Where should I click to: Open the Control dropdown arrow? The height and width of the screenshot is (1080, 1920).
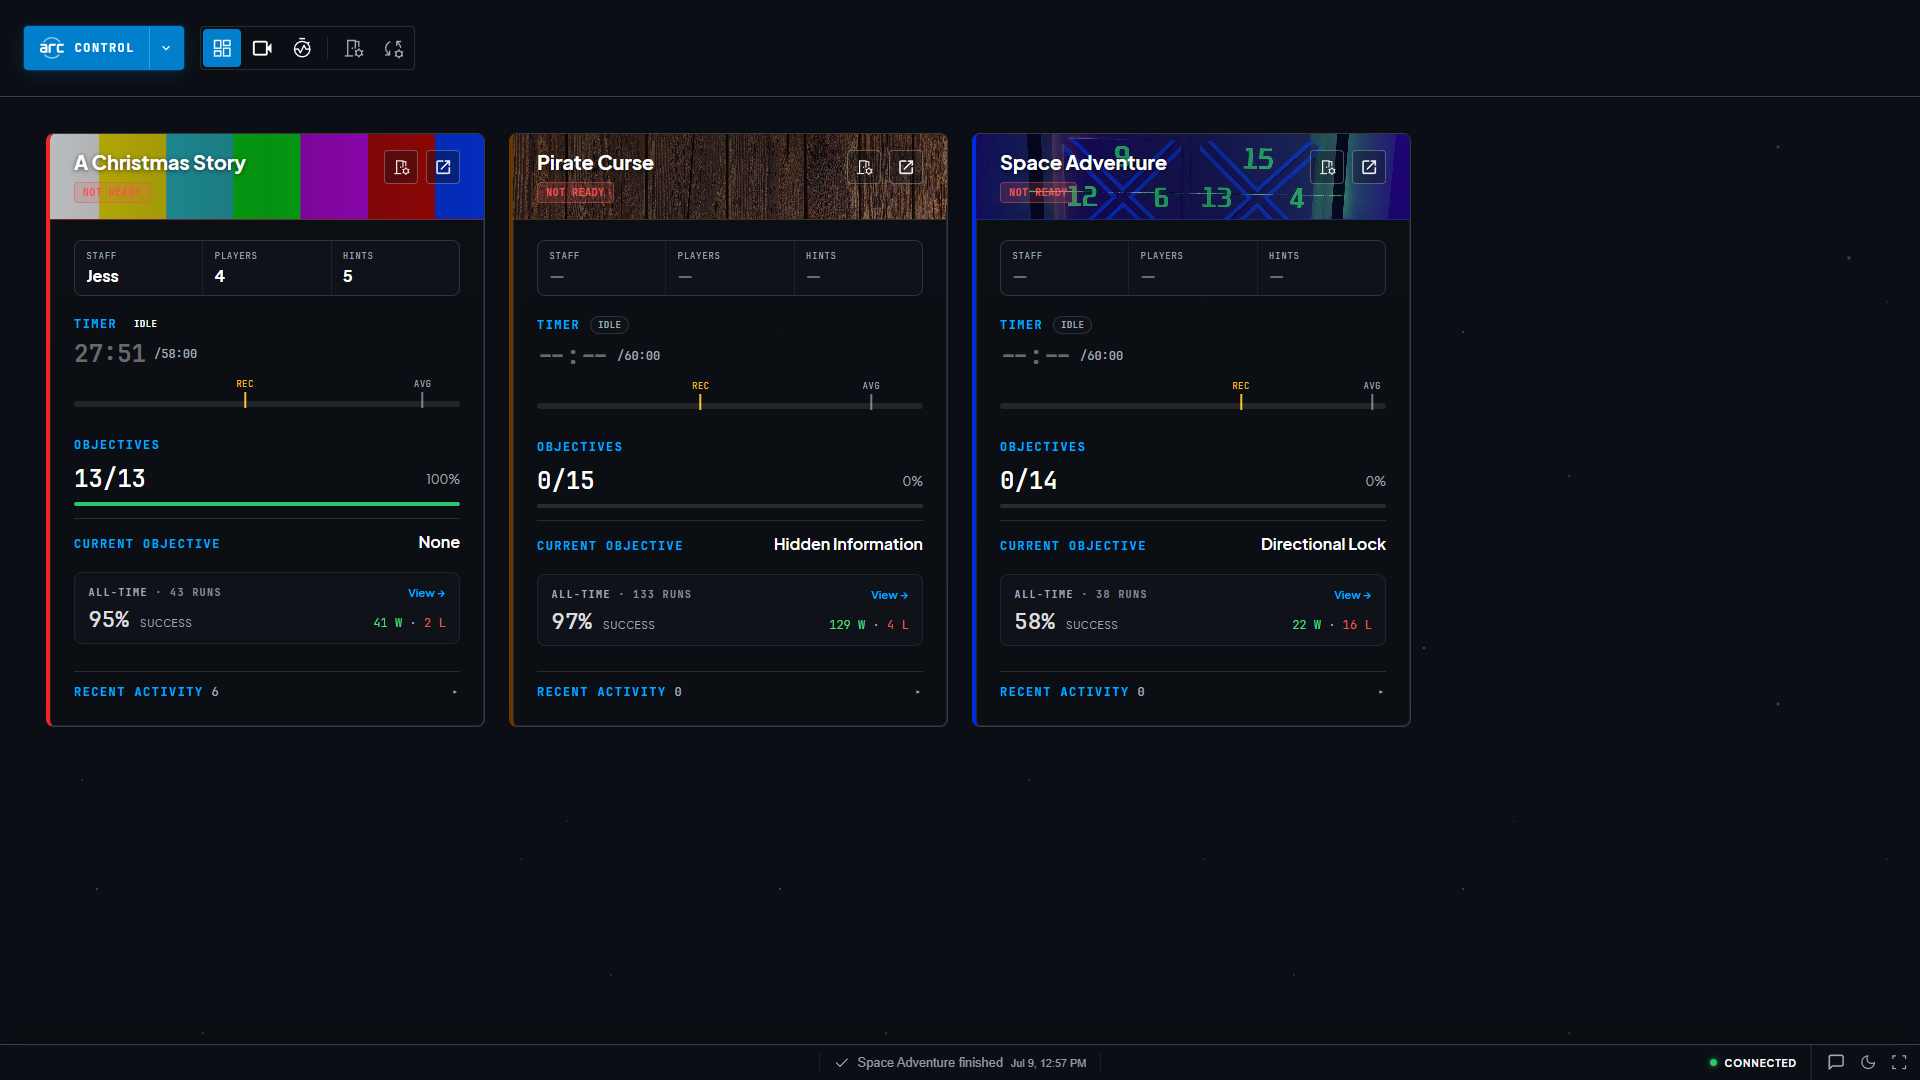click(166, 48)
